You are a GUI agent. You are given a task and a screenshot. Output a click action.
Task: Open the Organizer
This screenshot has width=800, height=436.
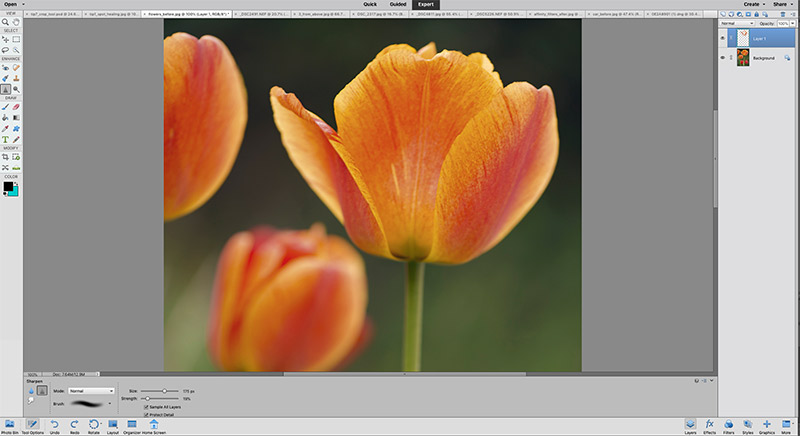[132, 426]
